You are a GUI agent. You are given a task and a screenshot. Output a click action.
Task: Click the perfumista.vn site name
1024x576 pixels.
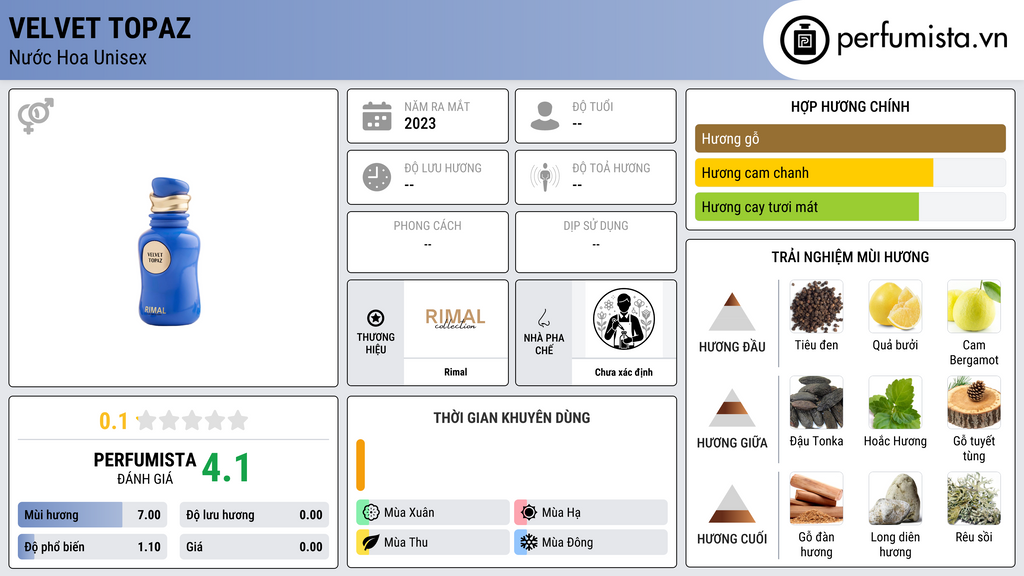coord(922,39)
